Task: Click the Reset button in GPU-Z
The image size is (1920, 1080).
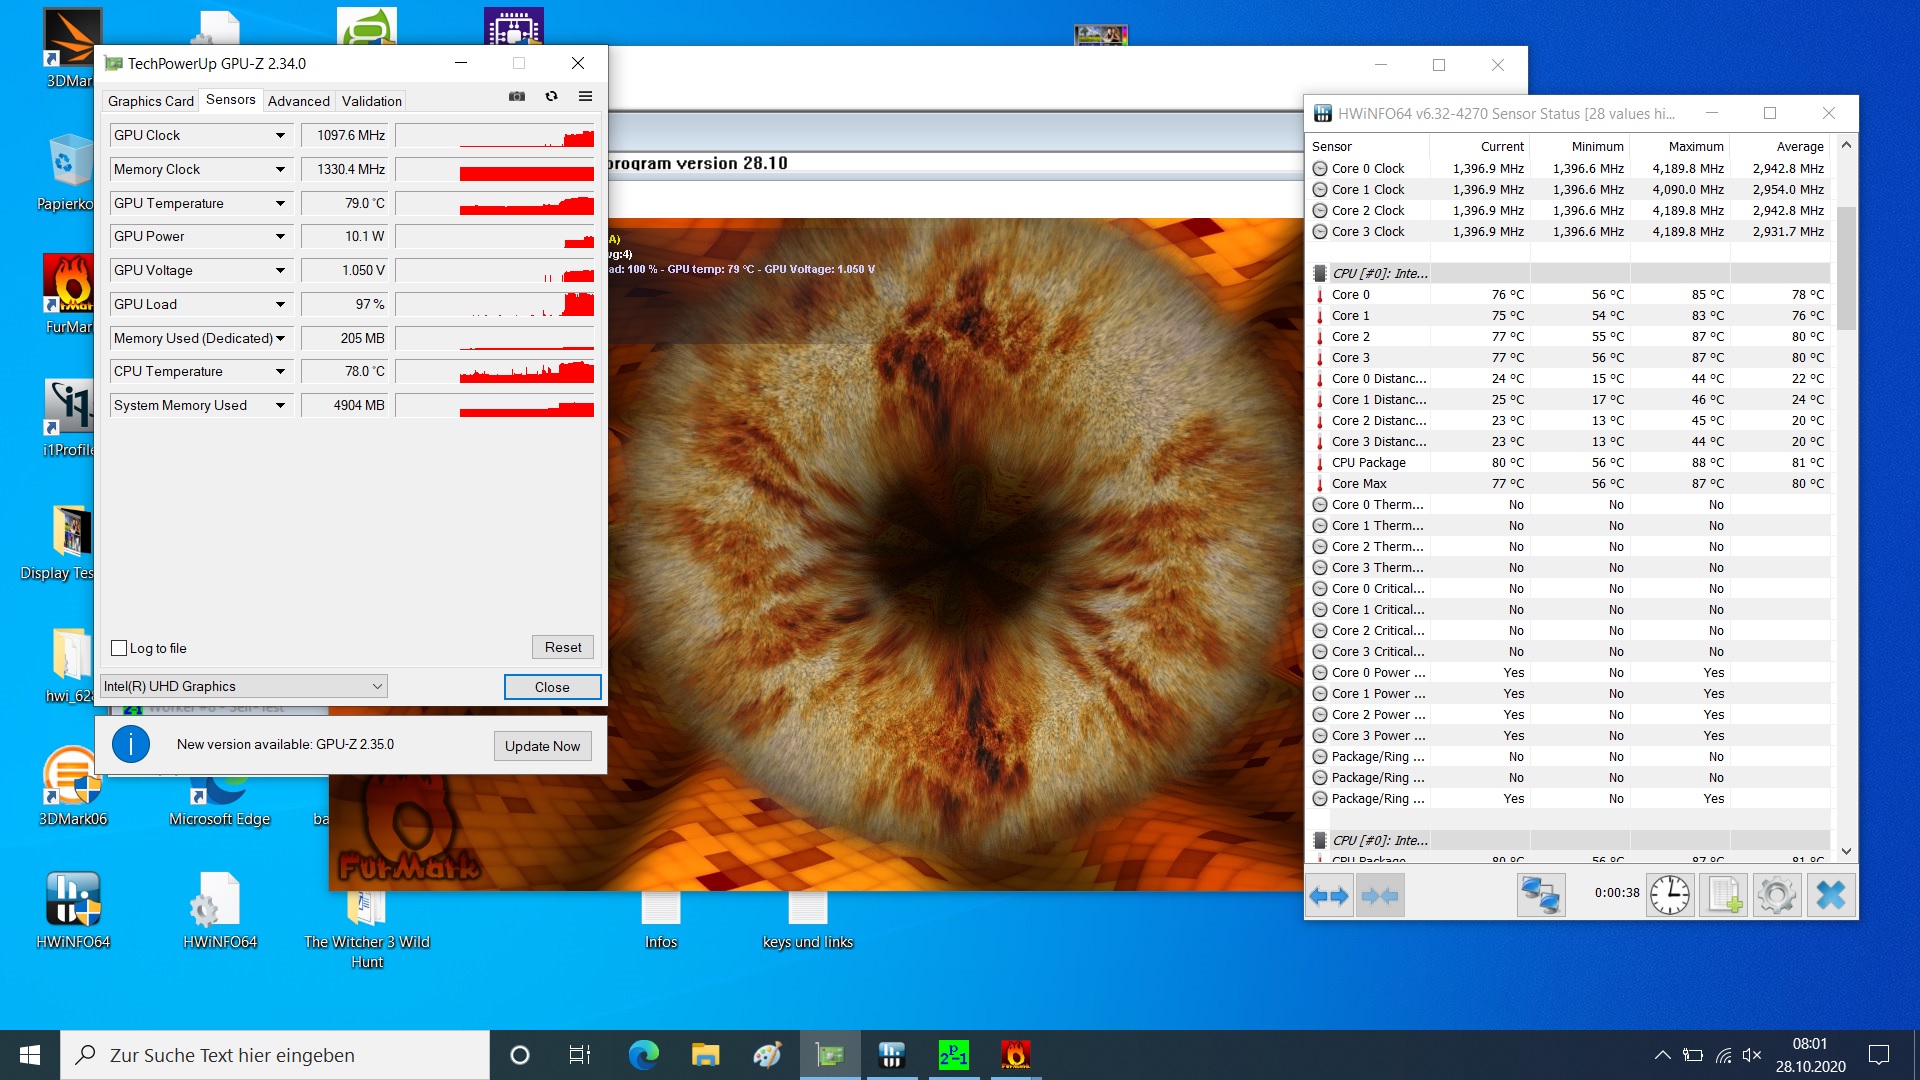Action: point(562,648)
